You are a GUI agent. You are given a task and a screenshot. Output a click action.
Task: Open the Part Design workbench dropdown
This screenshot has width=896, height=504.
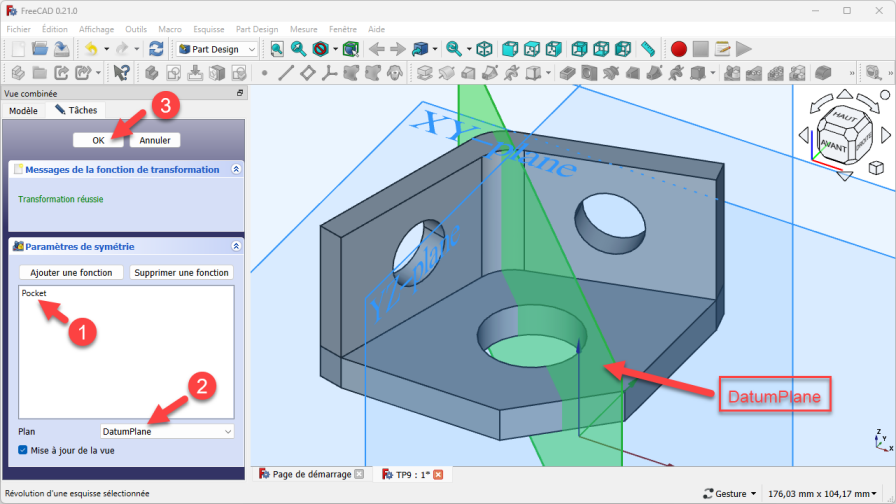coord(217,49)
